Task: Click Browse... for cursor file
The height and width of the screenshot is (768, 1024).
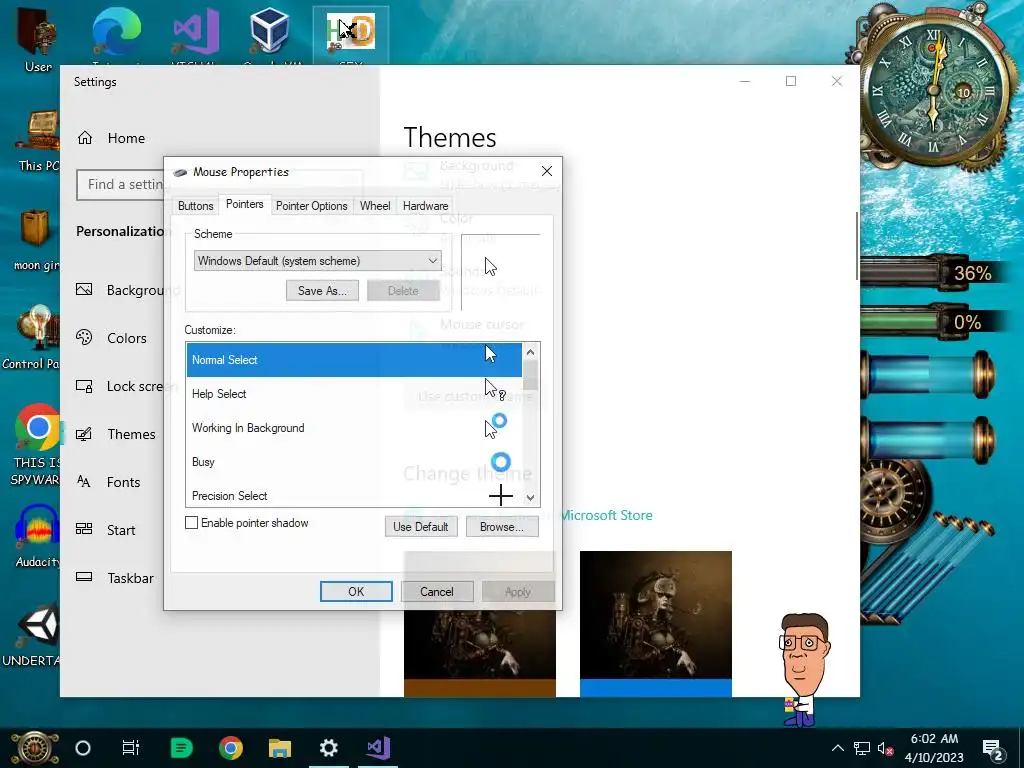Action: click(502, 526)
